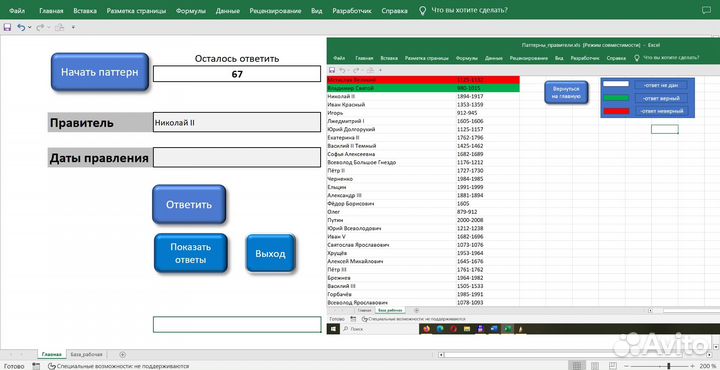The height and width of the screenshot is (370, 720).
Task: Open Разработчик tab in inner Excel window
Action: click(x=585, y=58)
